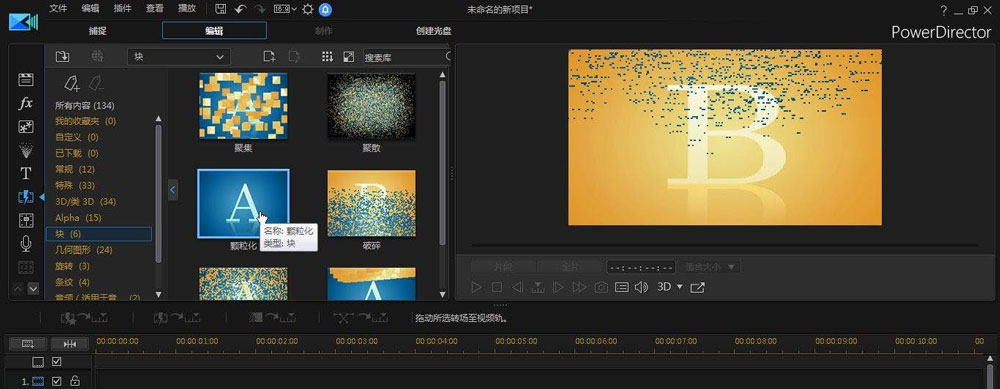The width and height of the screenshot is (1000, 389).
Task: Open the 16:9 aspect ratio dropdown
Action: (x=286, y=9)
